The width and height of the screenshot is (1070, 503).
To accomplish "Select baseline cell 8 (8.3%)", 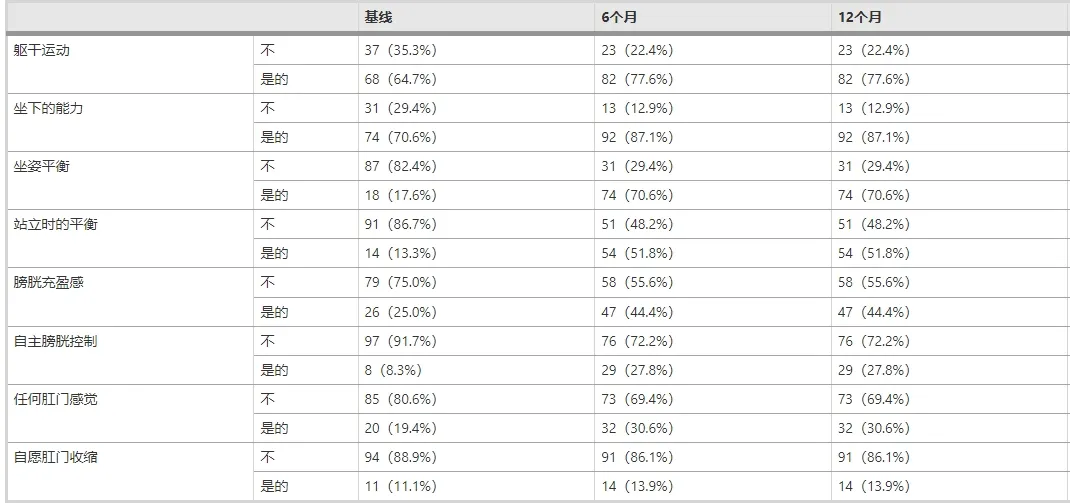I will click(x=393, y=370).
